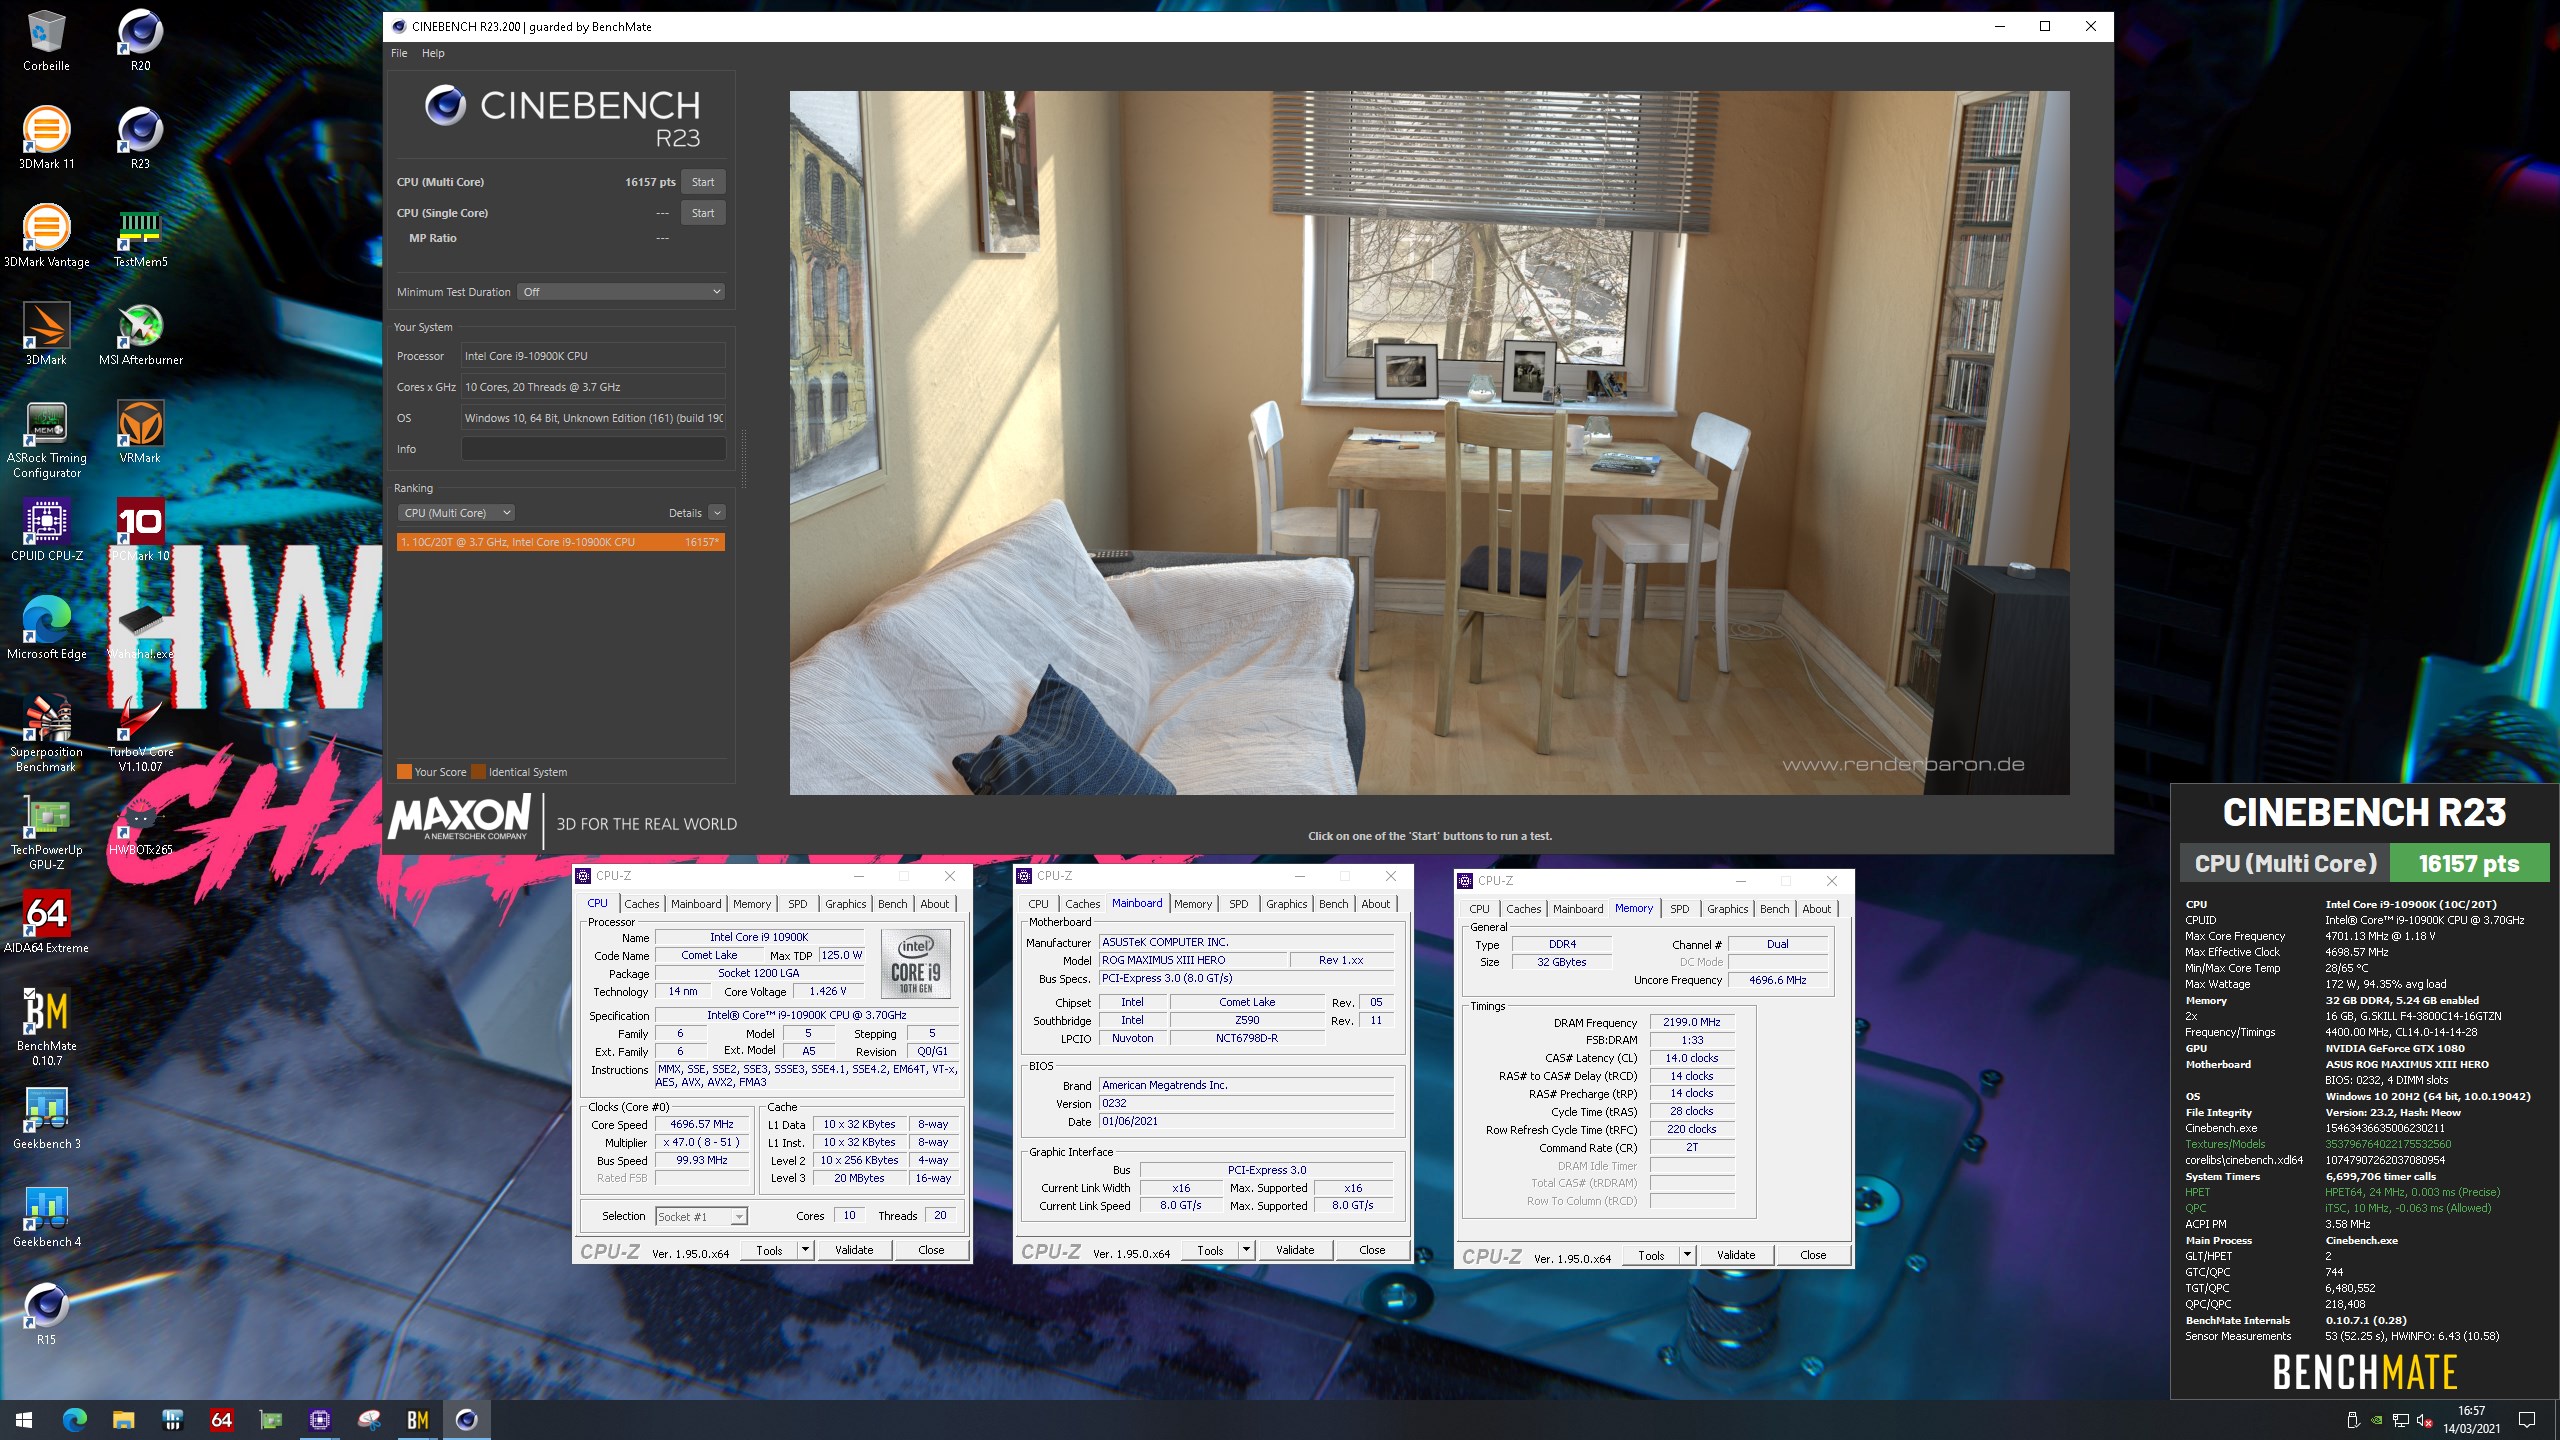Open Tools dropdown arrow in CPU-Z Memory window
The width and height of the screenshot is (2560, 1440).
point(1687,1255)
